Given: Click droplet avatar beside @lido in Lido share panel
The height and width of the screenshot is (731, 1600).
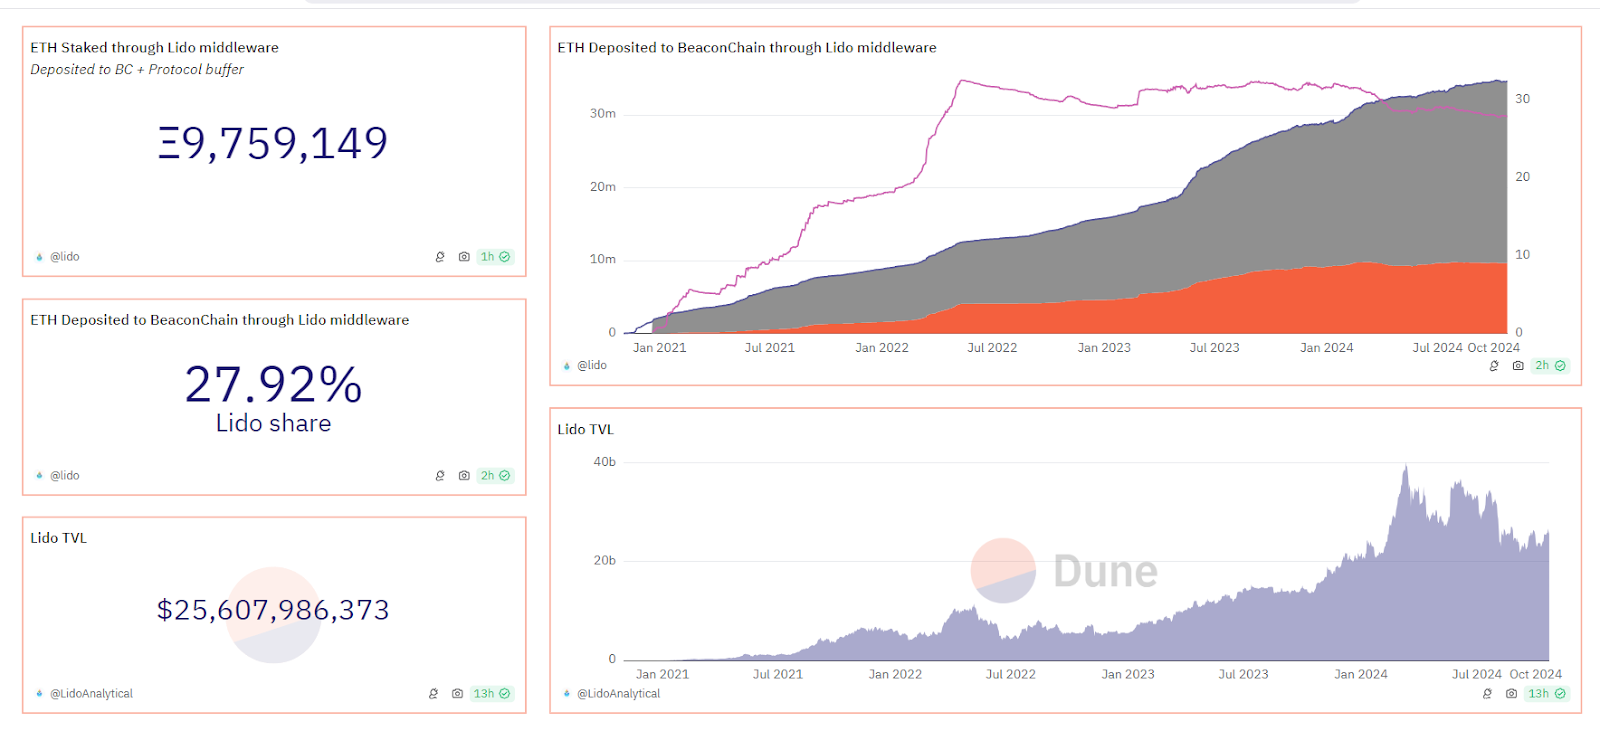Looking at the screenshot, I should click(x=39, y=476).
